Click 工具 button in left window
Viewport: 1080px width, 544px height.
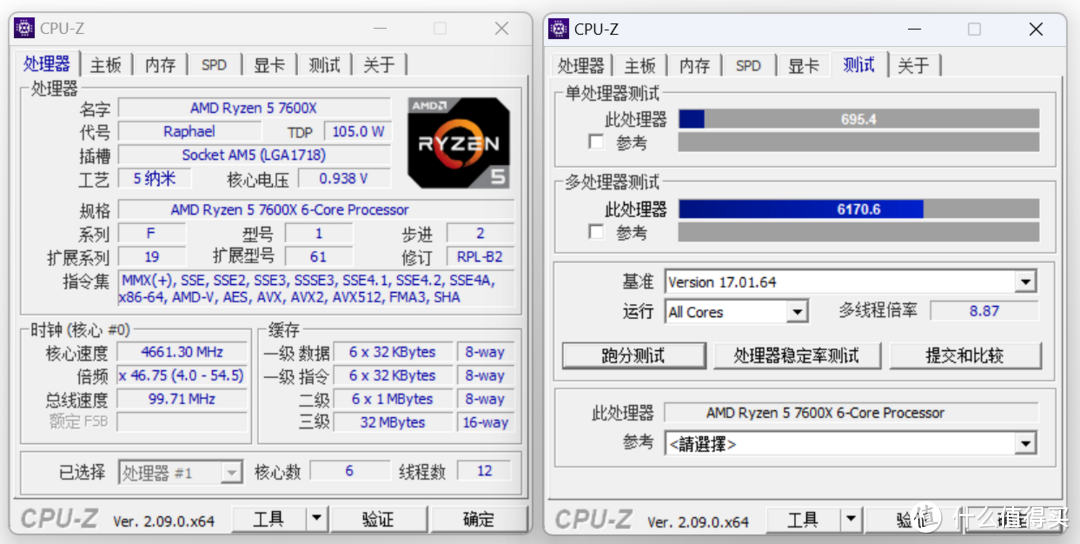pos(269,519)
